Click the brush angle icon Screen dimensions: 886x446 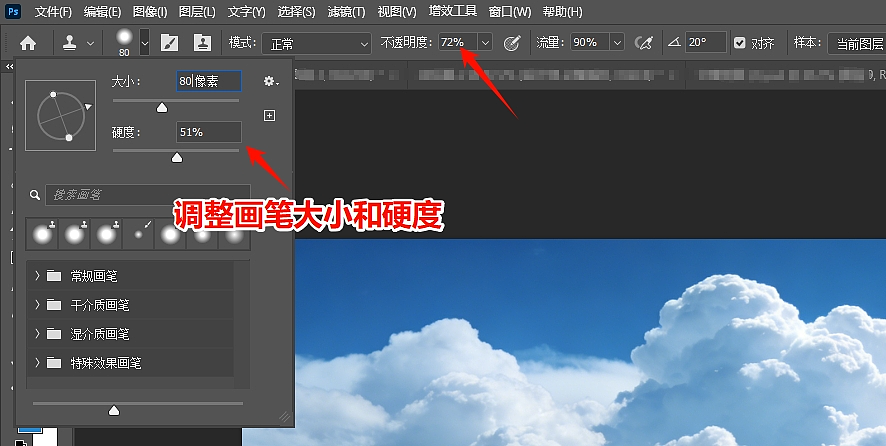point(674,42)
